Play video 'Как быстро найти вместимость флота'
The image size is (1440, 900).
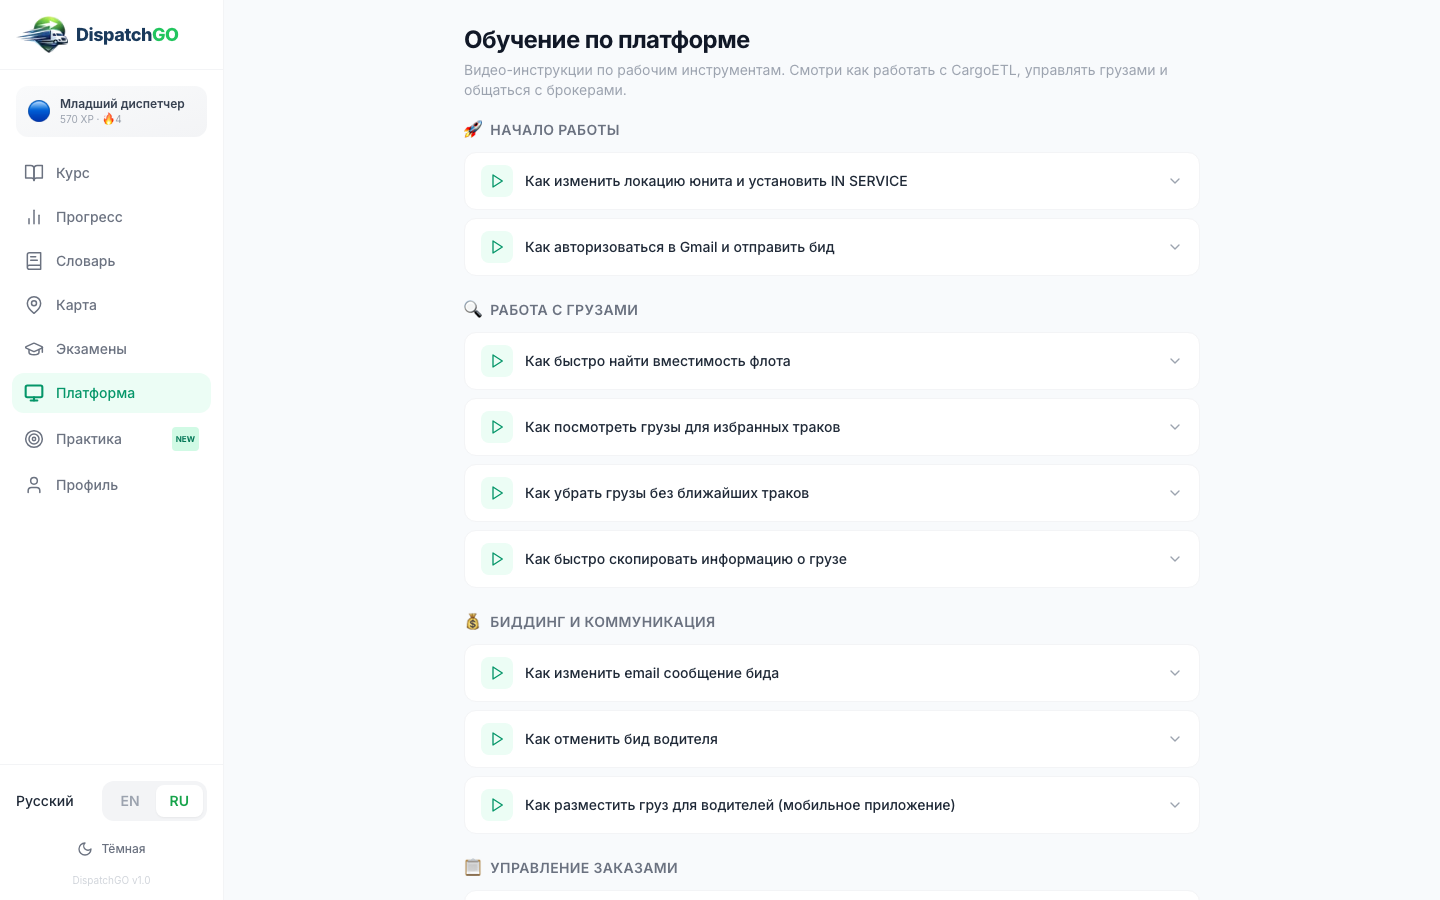click(x=497, y=361)
